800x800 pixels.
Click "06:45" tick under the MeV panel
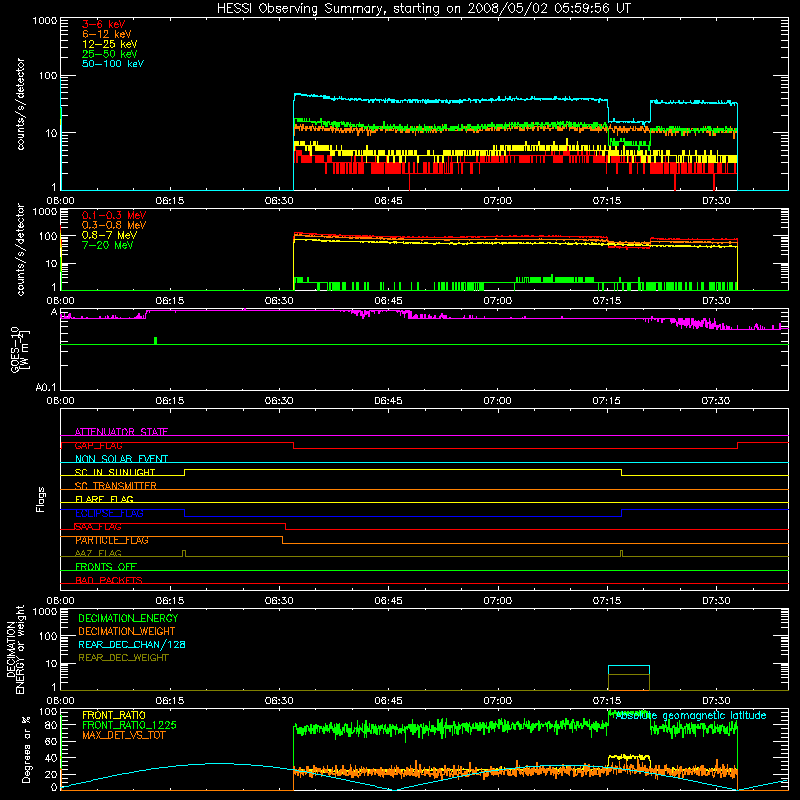[x=388, y=301]
